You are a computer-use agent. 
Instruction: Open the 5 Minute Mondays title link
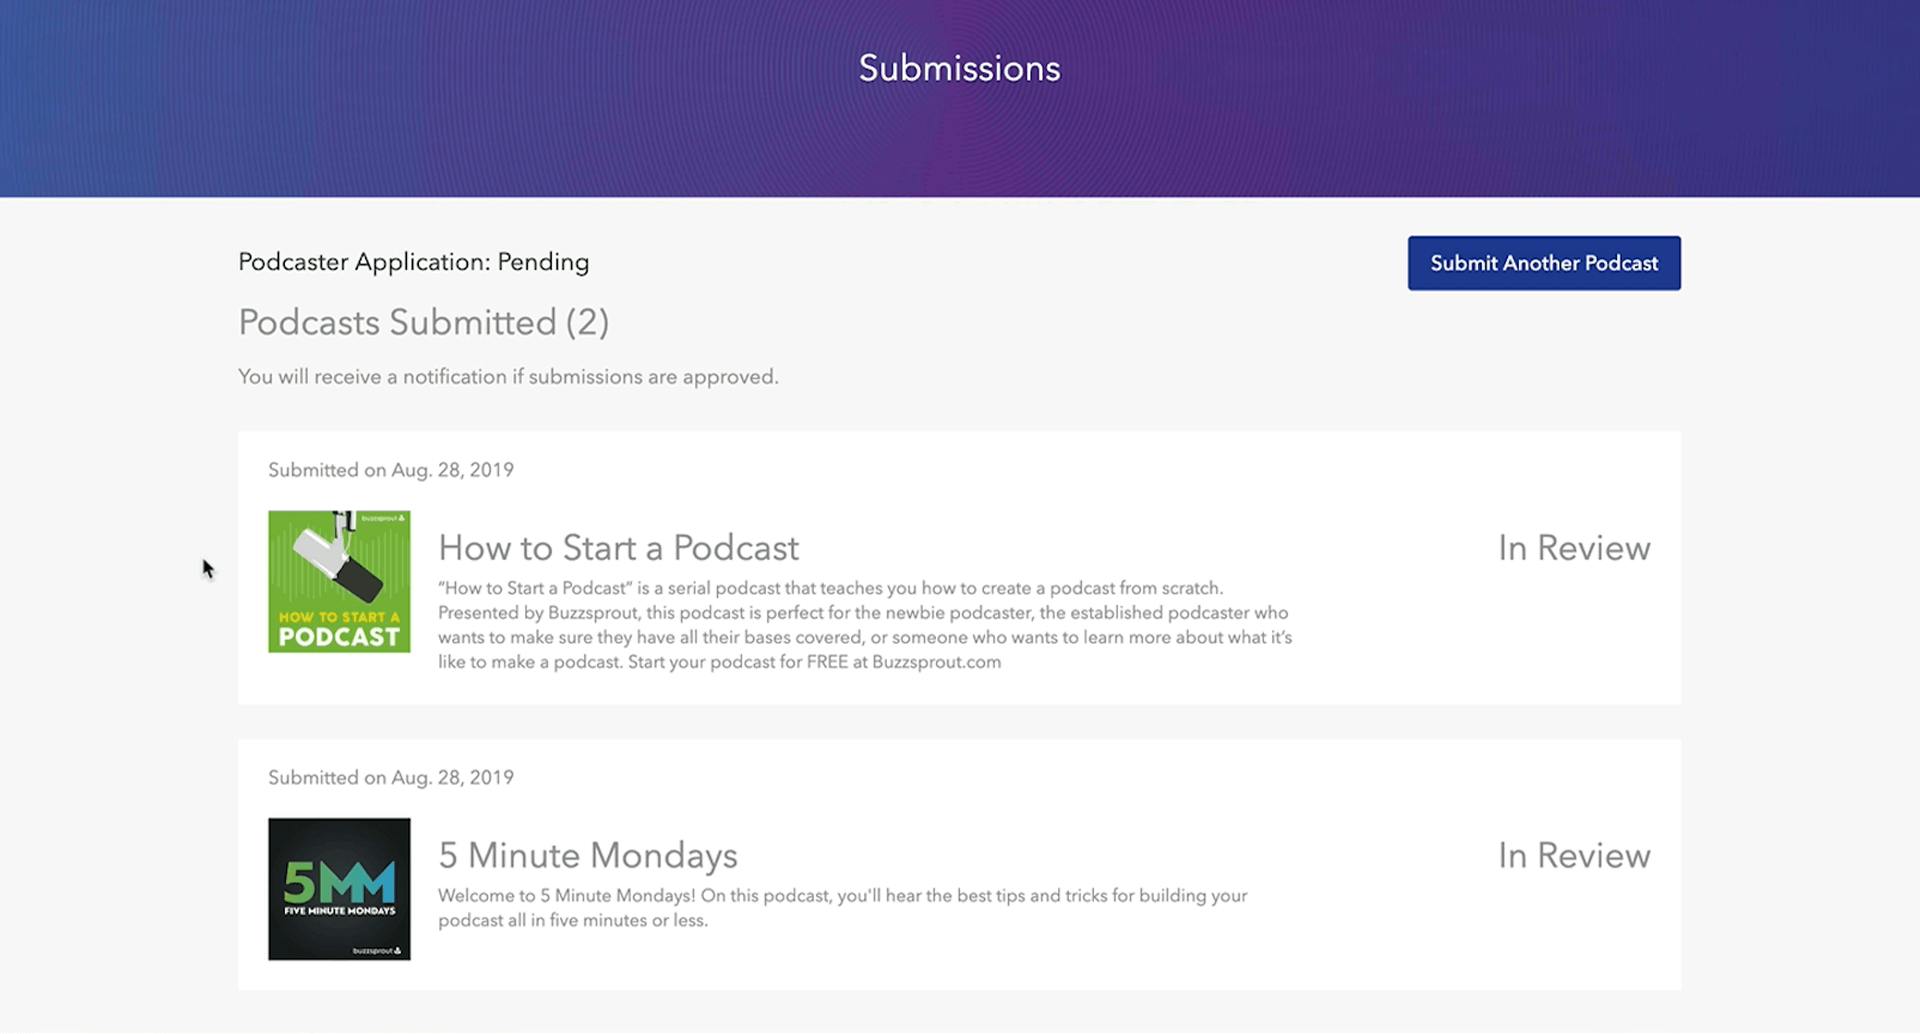point(588,856)
